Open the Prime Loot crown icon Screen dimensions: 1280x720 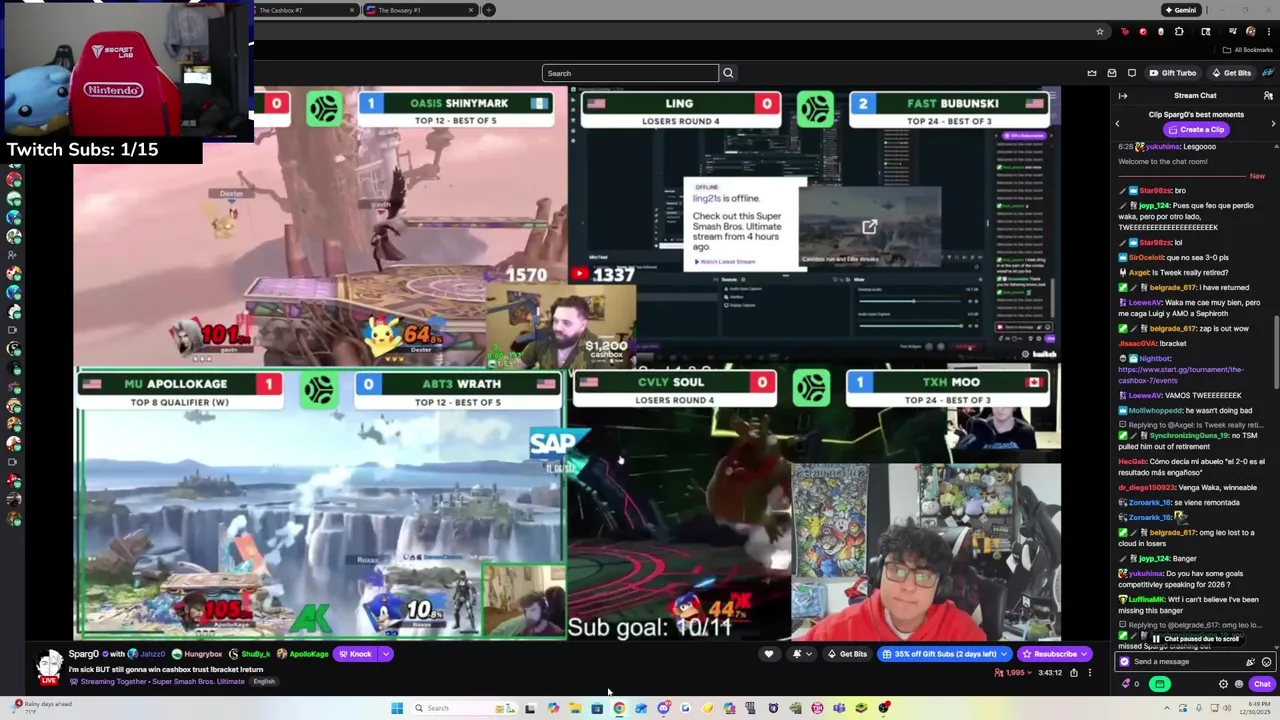tap(1092, 73)
